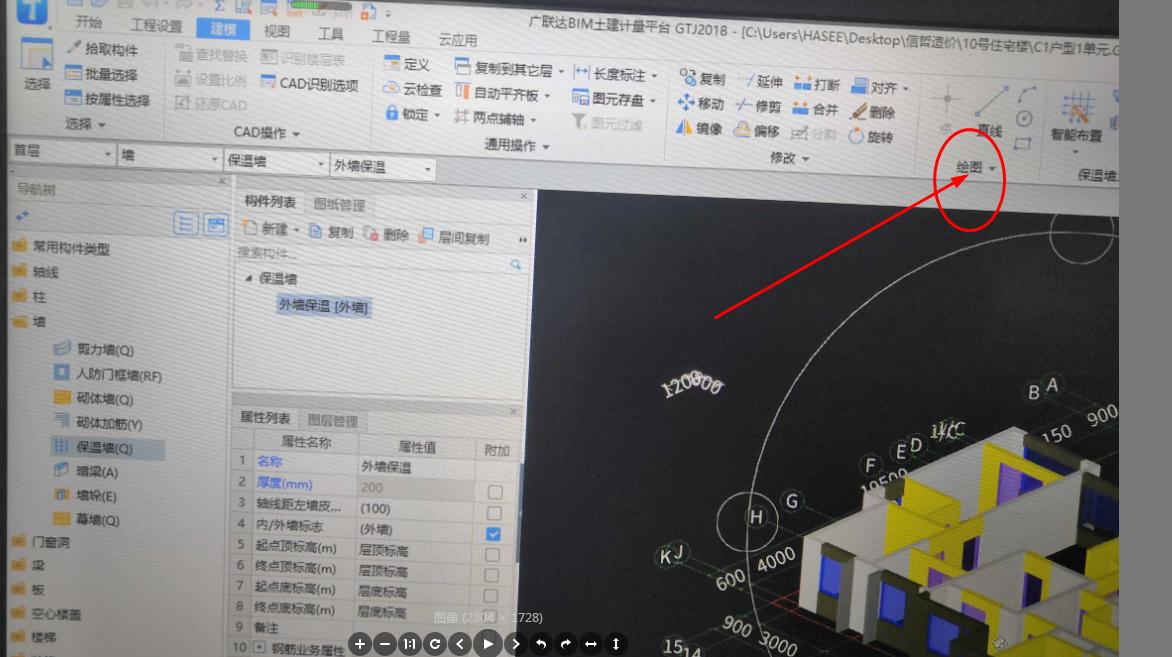This screenshot has height=657, width=1172.
Task: Collapse the 保温墙 tree node
Action: pos(249,277)
